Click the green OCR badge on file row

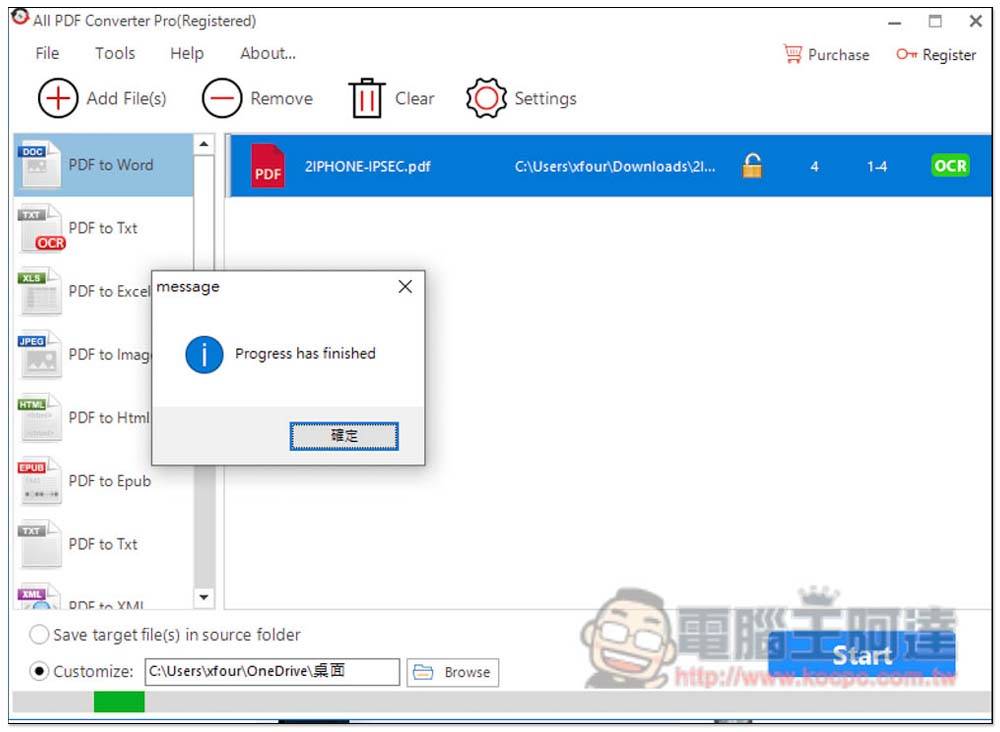949,166
